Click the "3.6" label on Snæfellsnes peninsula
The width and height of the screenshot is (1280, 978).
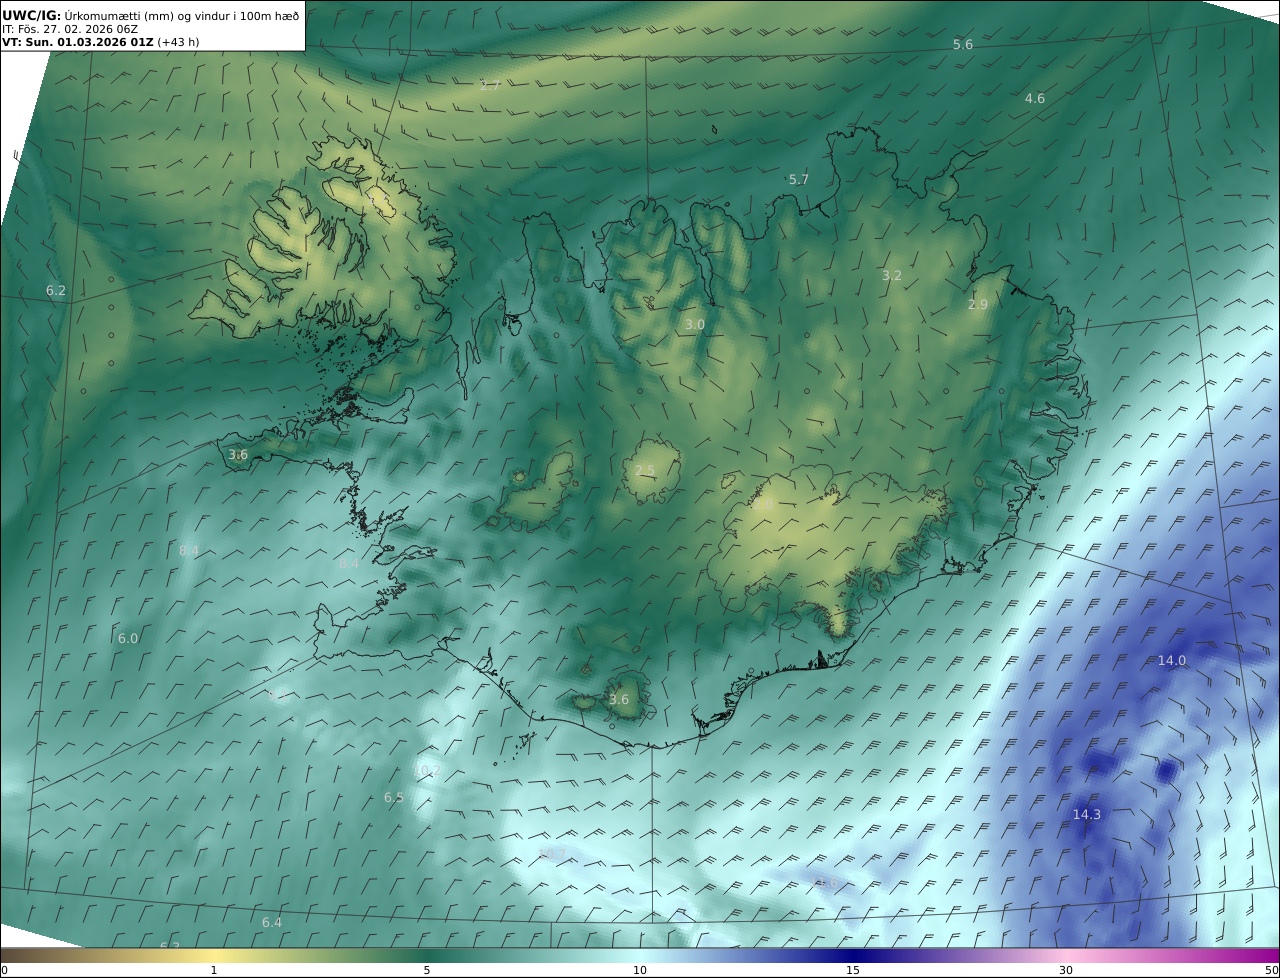click(x=238, y=454)
